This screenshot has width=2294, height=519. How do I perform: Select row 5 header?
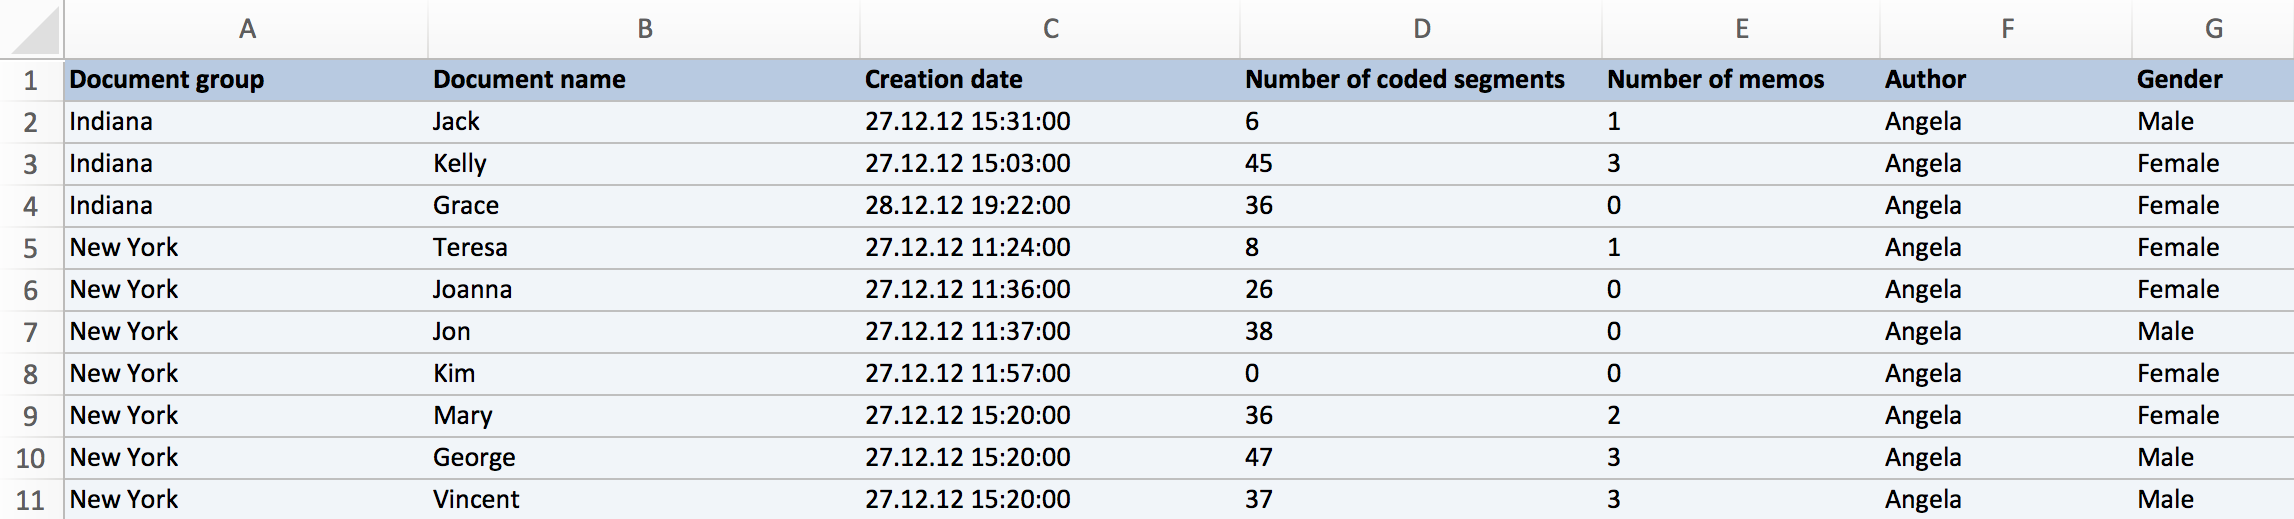pos(31,248)
